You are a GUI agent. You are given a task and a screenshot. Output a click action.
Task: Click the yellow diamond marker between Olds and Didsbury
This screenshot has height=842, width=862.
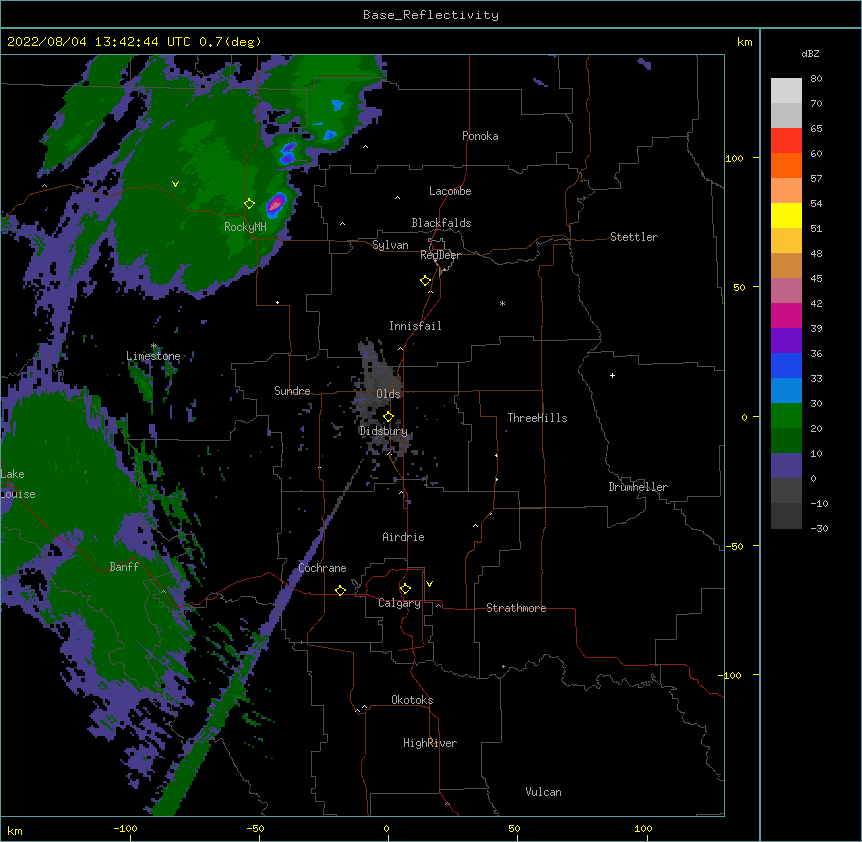coord(388,417)
